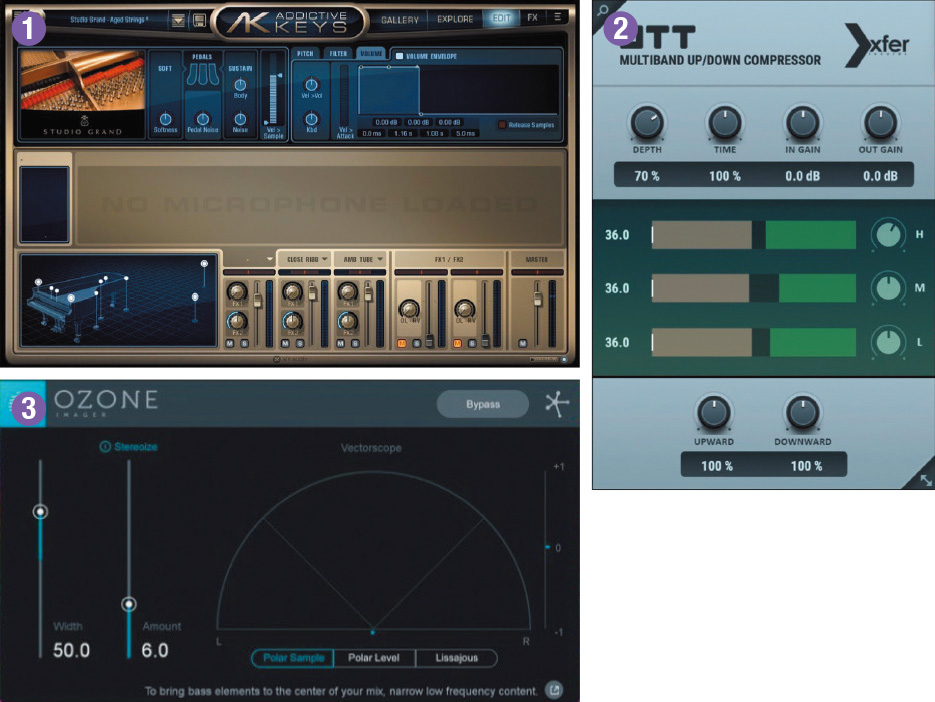Click the DEPTH value field showing 70 %
The image size is (935, 702).
[647, 176]
